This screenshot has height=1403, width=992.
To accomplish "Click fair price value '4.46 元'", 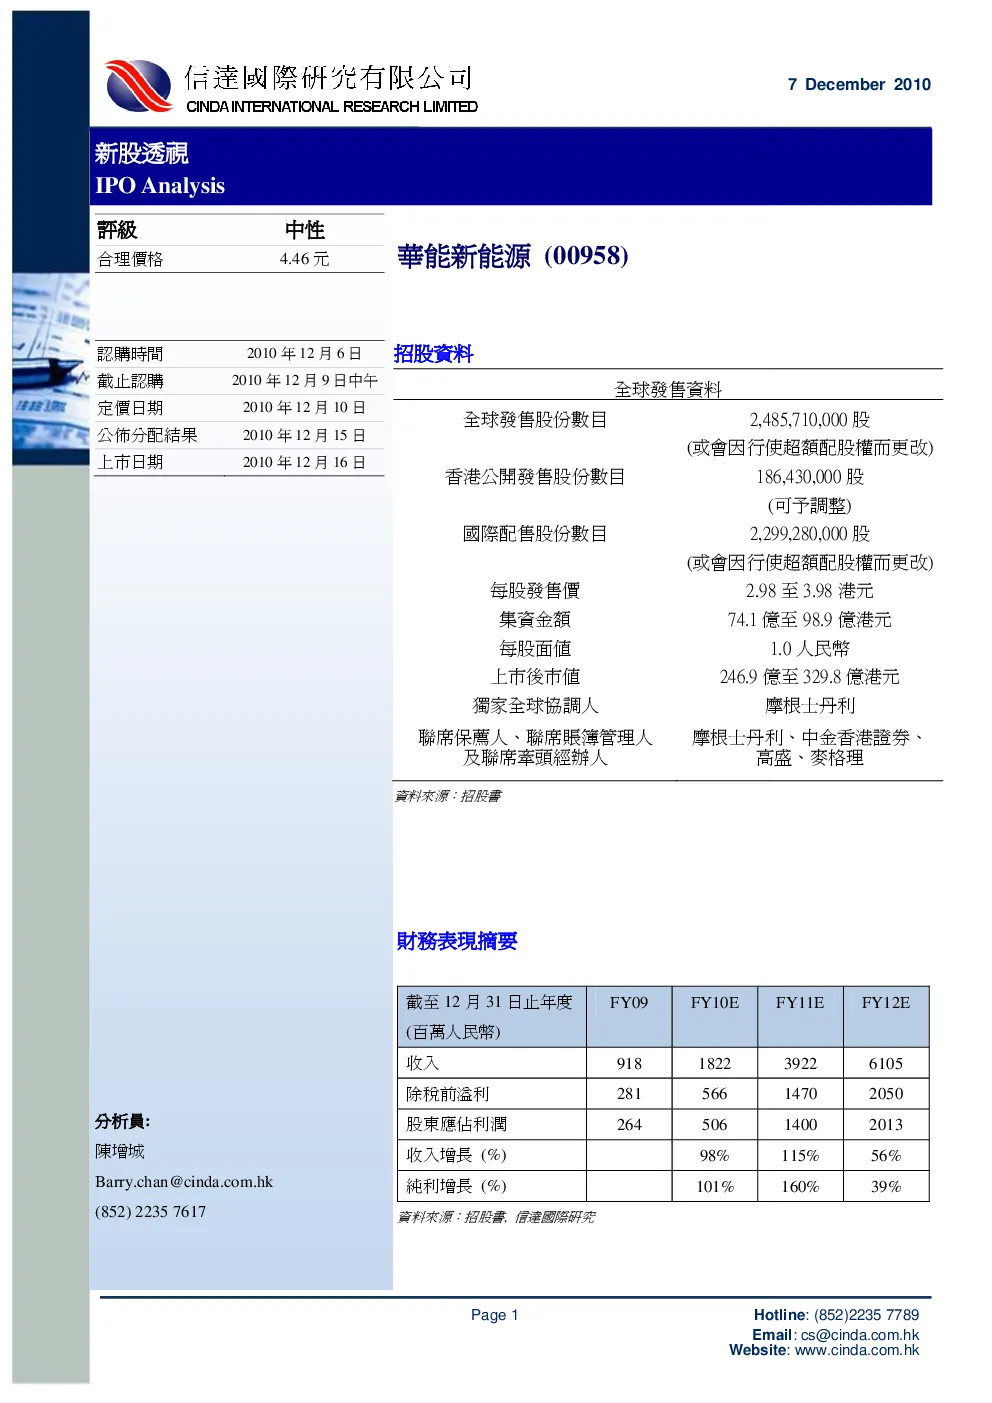I will [304, 259].
